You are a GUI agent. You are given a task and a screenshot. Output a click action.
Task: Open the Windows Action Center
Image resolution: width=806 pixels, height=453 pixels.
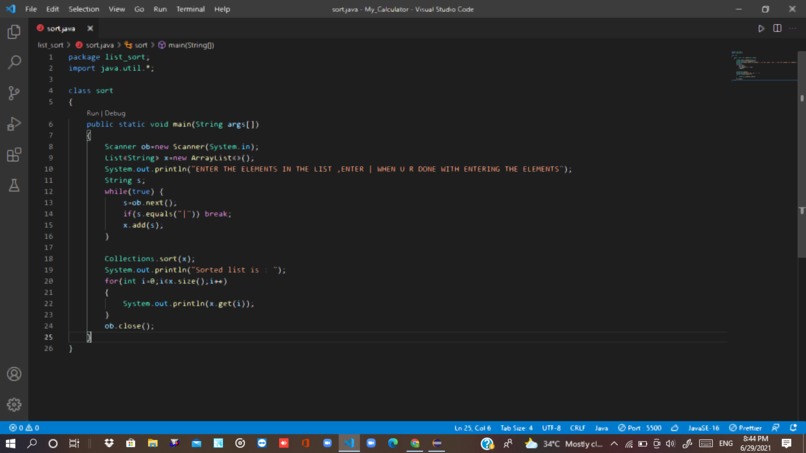click(x=786, y=443)
